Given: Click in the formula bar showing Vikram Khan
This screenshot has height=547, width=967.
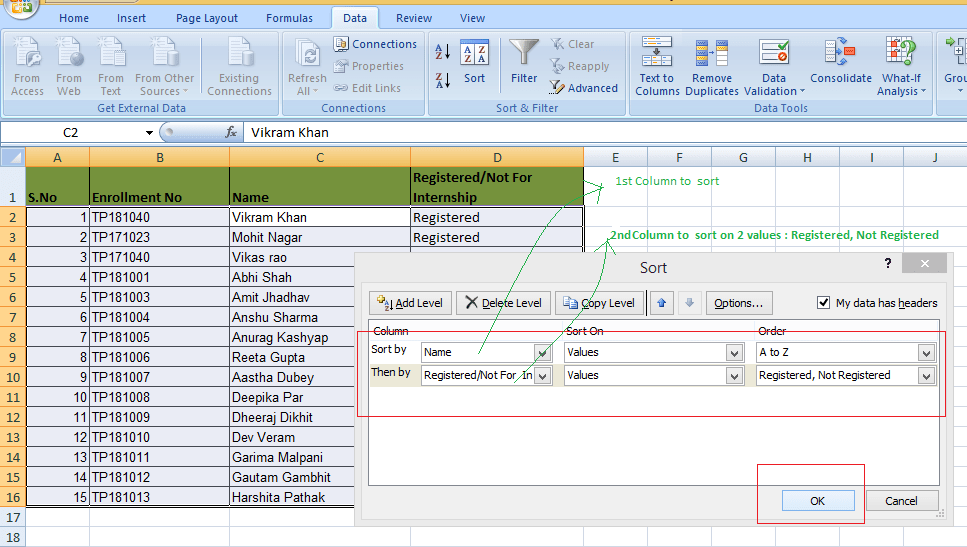Looking at the screenshot, I should [604, 133].
